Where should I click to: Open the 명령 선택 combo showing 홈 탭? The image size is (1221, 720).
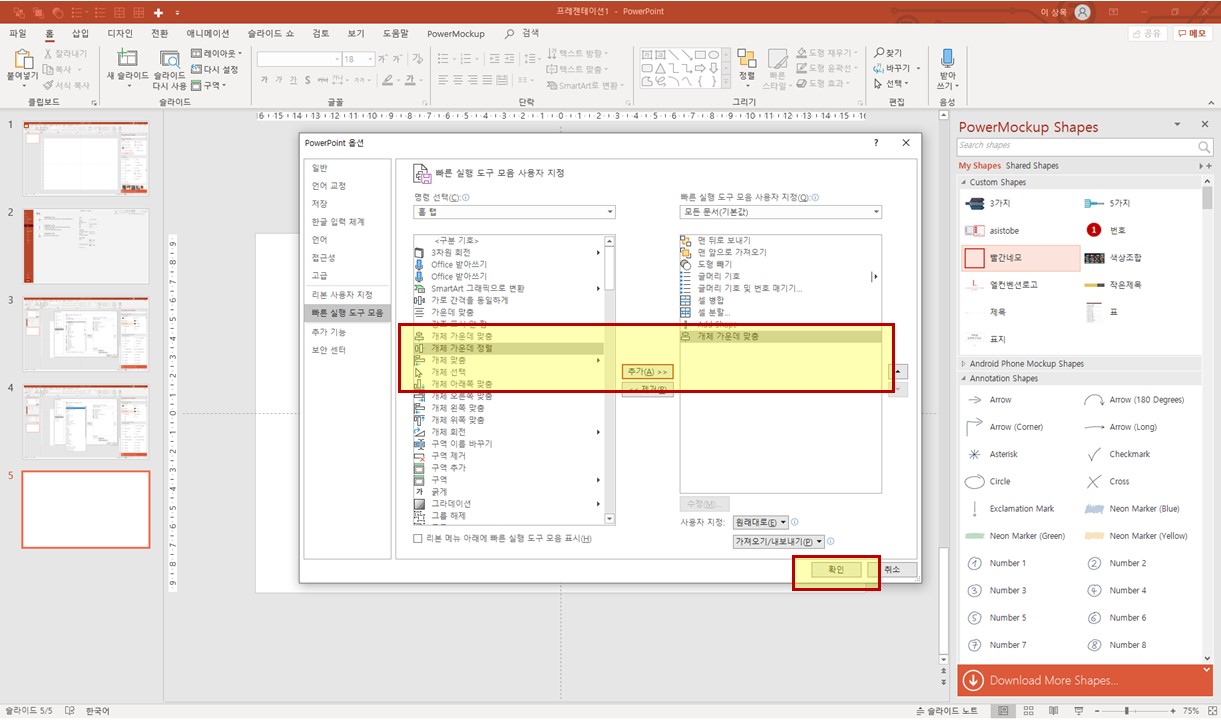click(x=514, y=212)
